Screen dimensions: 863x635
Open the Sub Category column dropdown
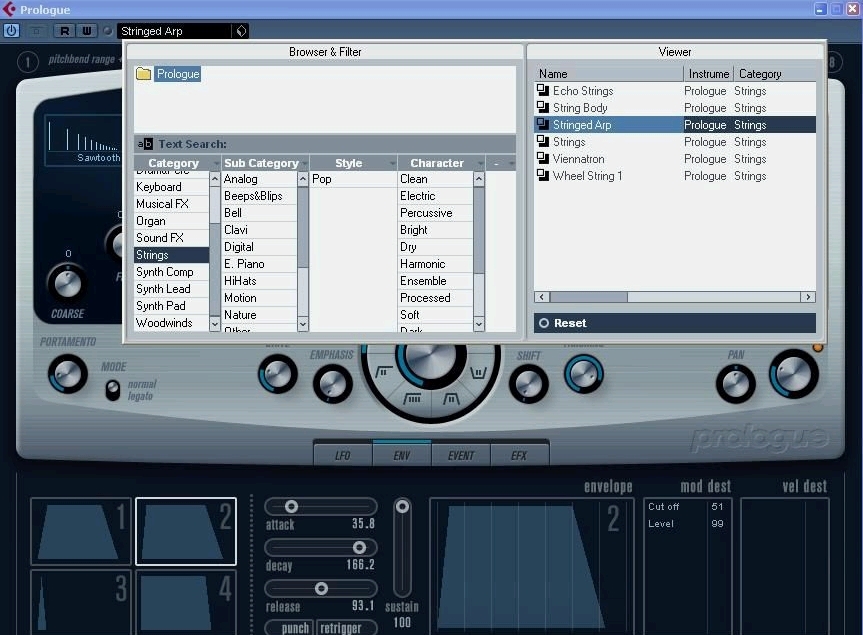(304, 163)
